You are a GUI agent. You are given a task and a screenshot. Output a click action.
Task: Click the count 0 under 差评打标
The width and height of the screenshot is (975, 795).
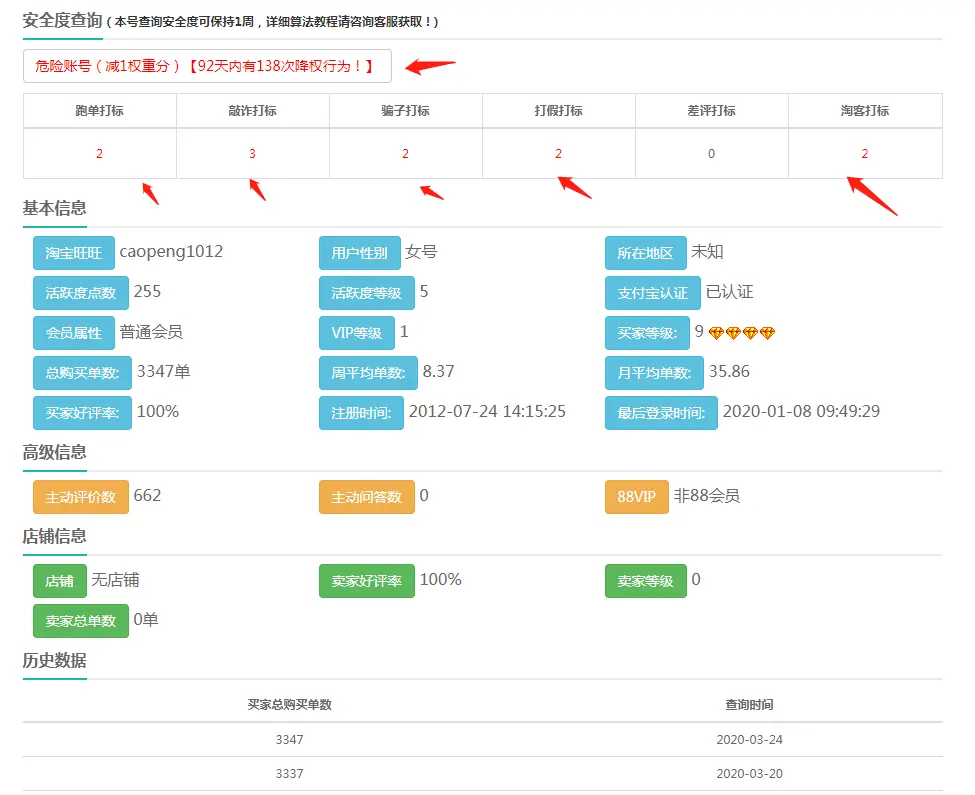[x=711, y=153]
